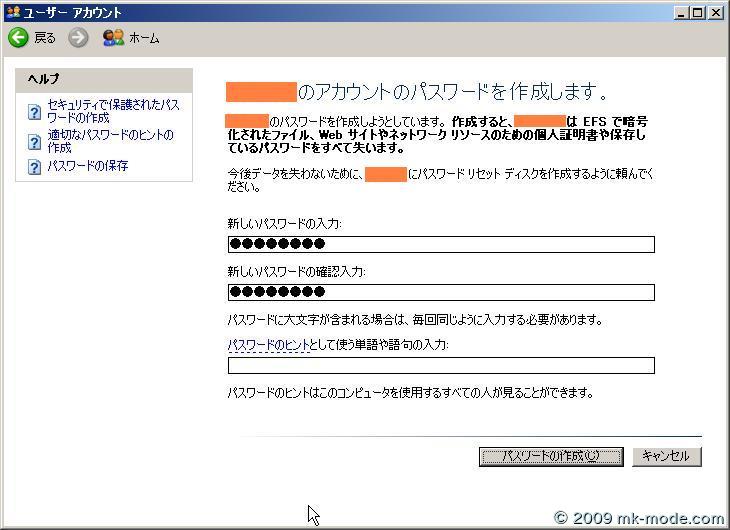Open help icon for パスワードの保存
This screenshot has height=530, width=730.
34,167
